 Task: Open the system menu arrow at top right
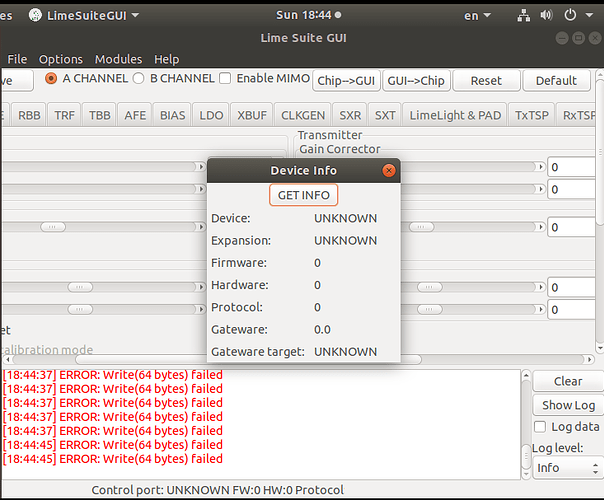point(589,15)
